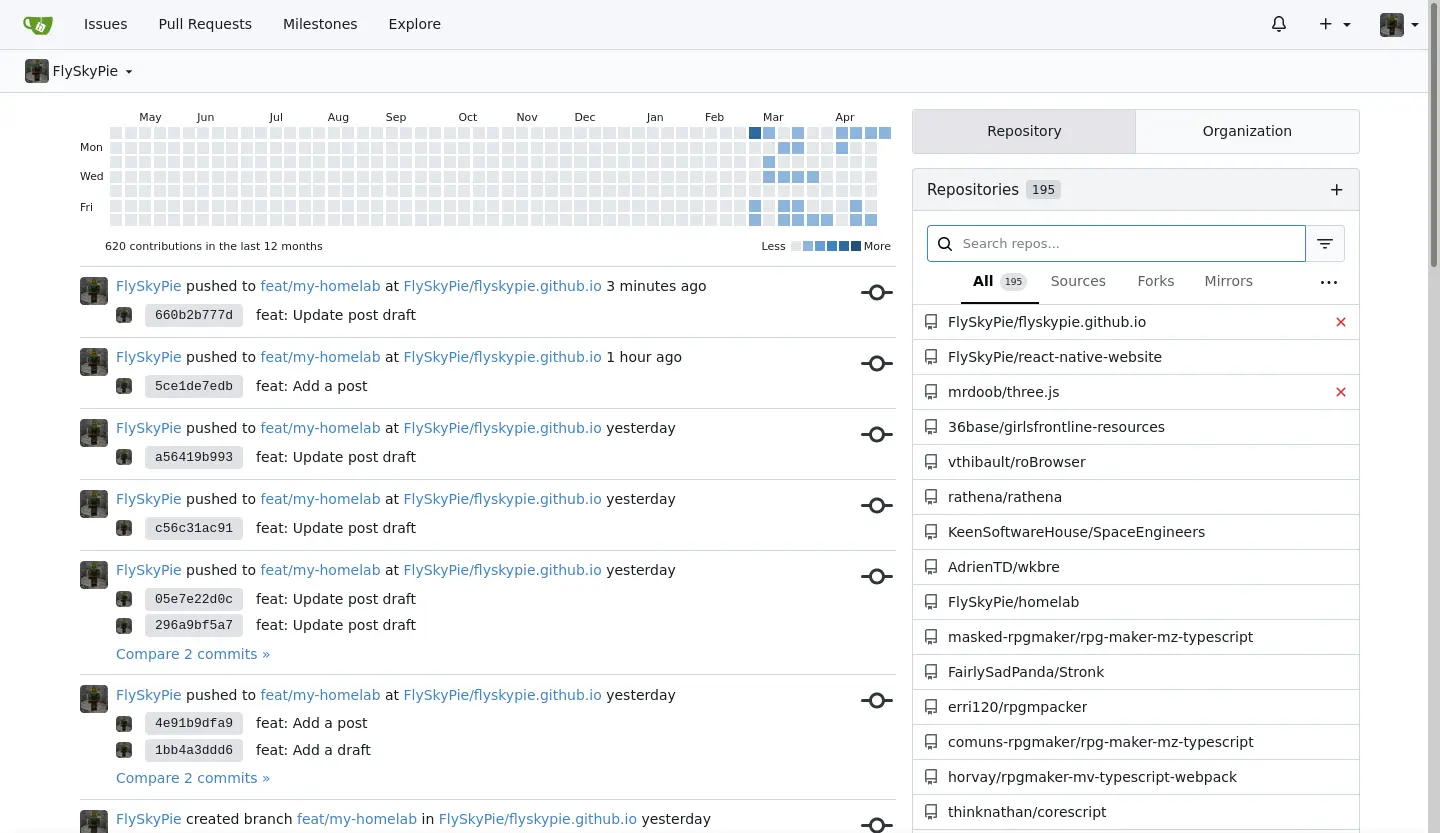Click commit icon for 3 minutes ago push
This screenshot has height=833, width=1440.
click(x=877, y=293)
